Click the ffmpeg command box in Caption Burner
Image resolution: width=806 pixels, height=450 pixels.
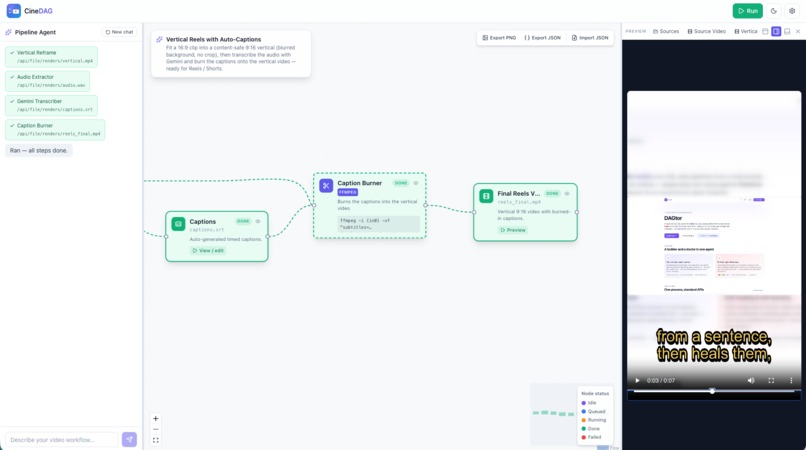(378, 224)
